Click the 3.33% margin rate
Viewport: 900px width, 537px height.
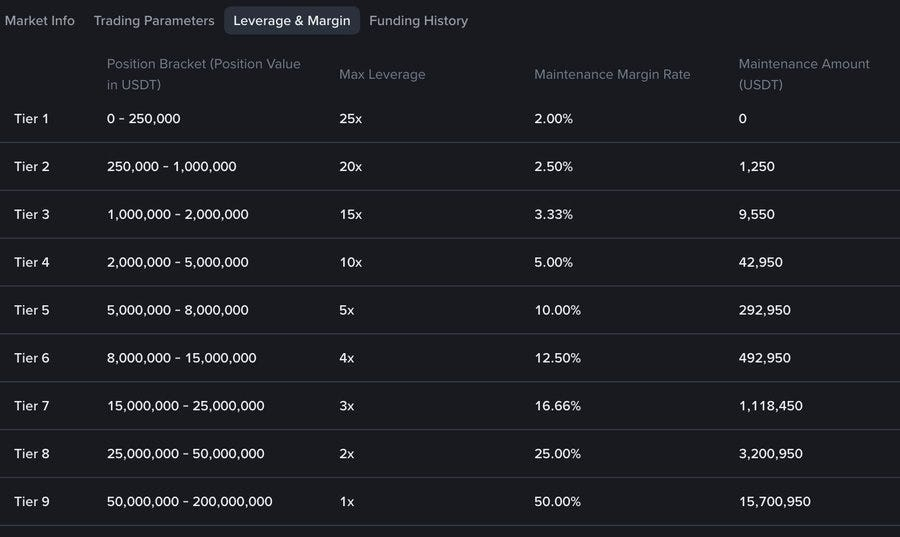(553, 215)
